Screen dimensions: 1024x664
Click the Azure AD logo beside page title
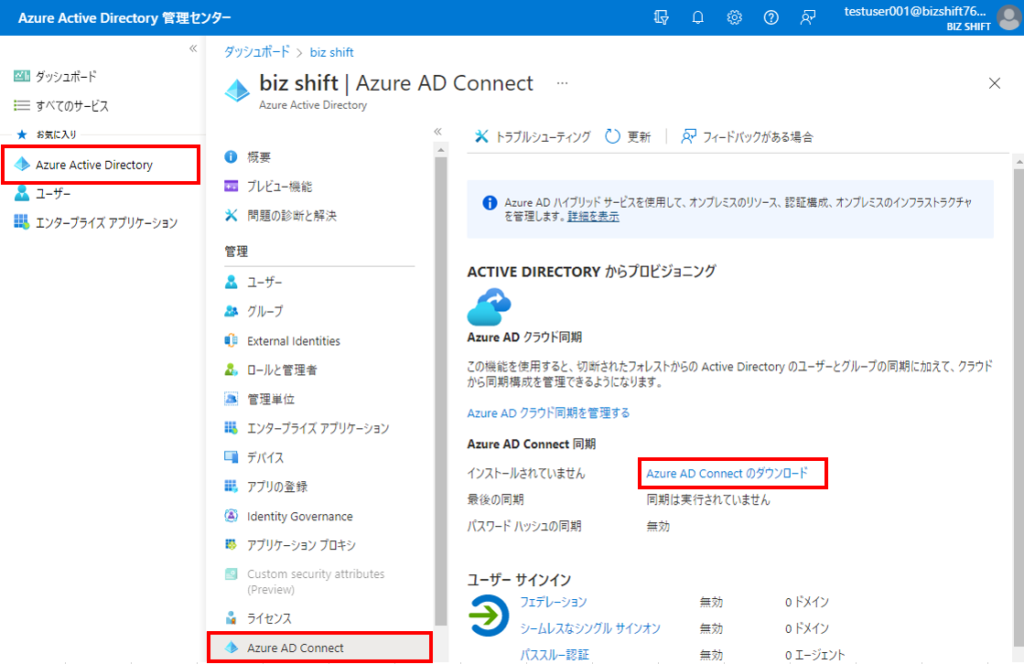click(237, 90)
